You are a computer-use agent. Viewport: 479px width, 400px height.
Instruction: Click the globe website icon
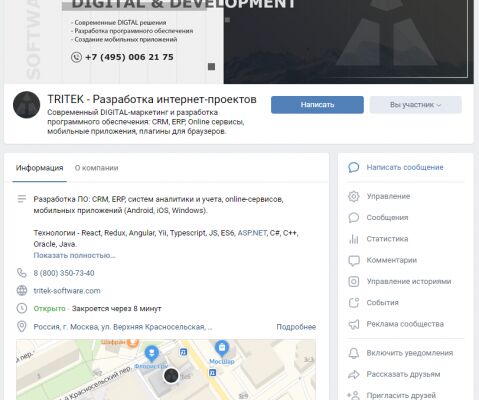[22, 291]
